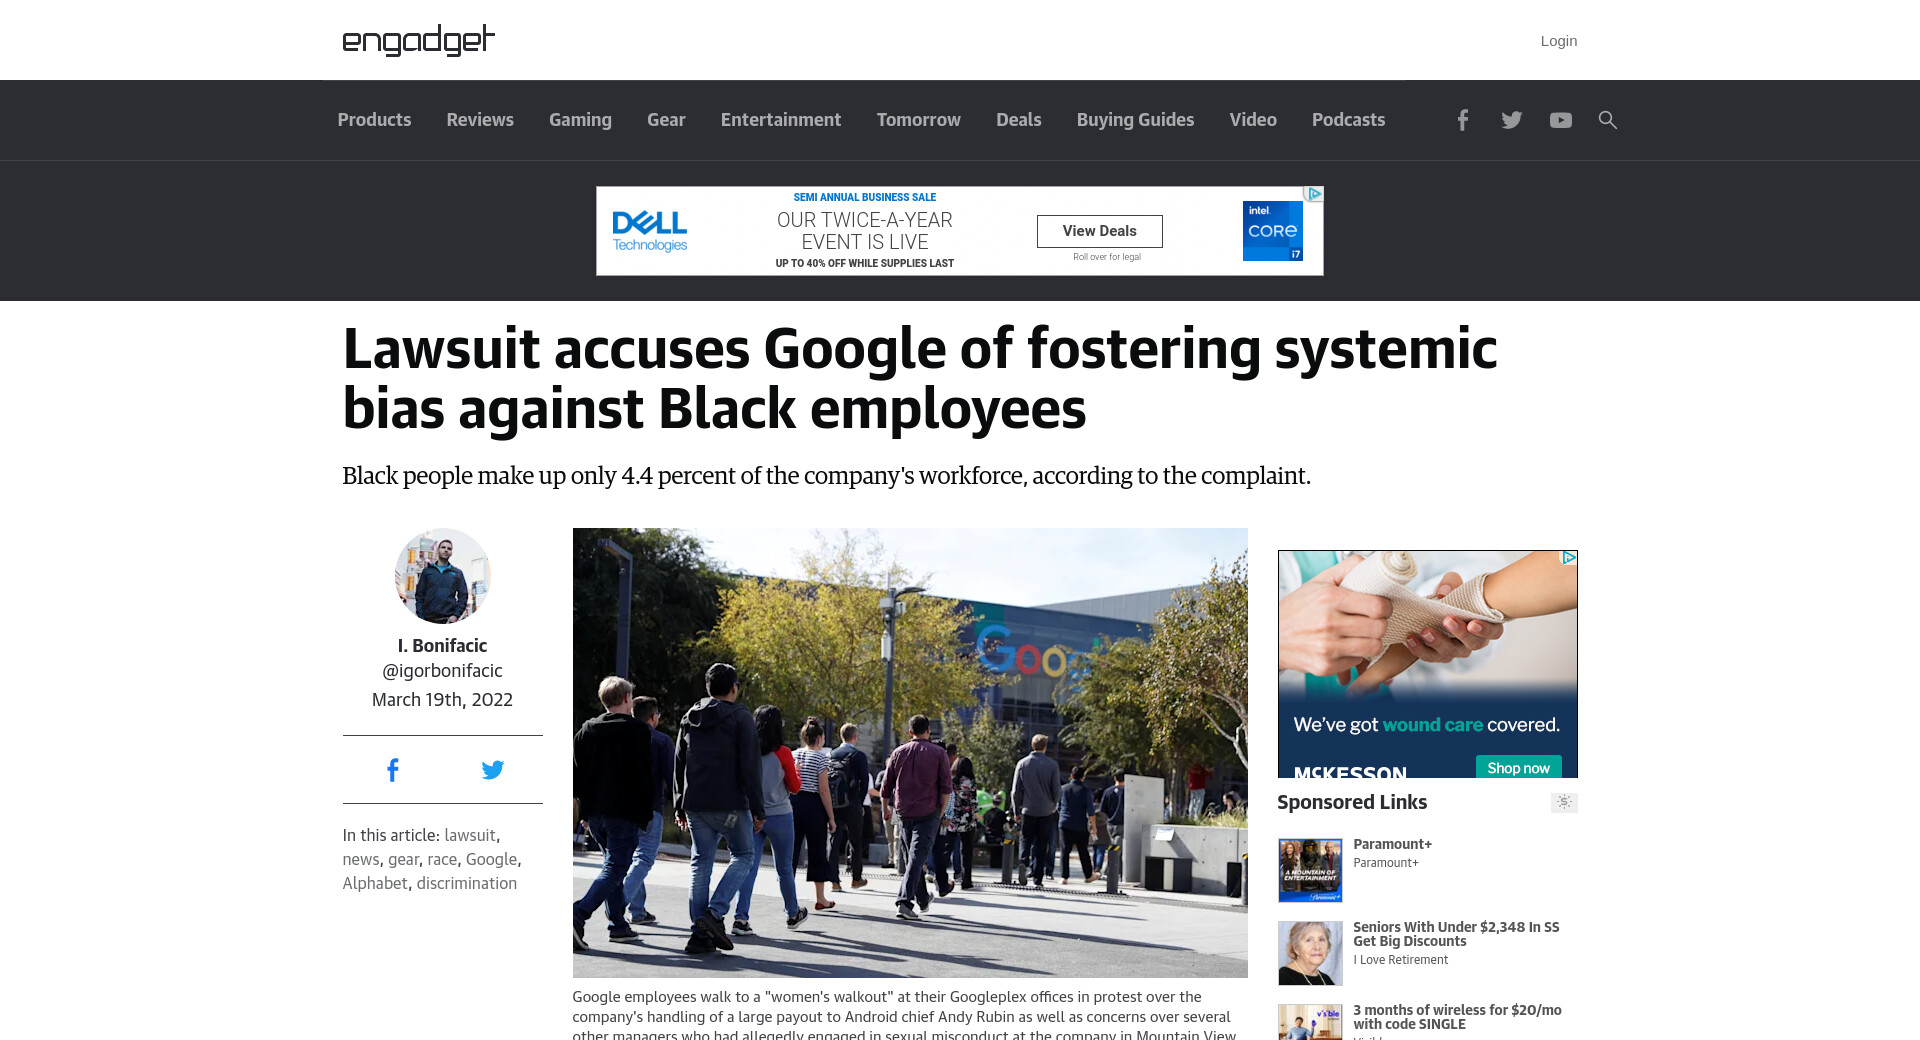
Task: Open Sponsored Links settings icon
Action: pyautogui.click(x=1564, y=802)
